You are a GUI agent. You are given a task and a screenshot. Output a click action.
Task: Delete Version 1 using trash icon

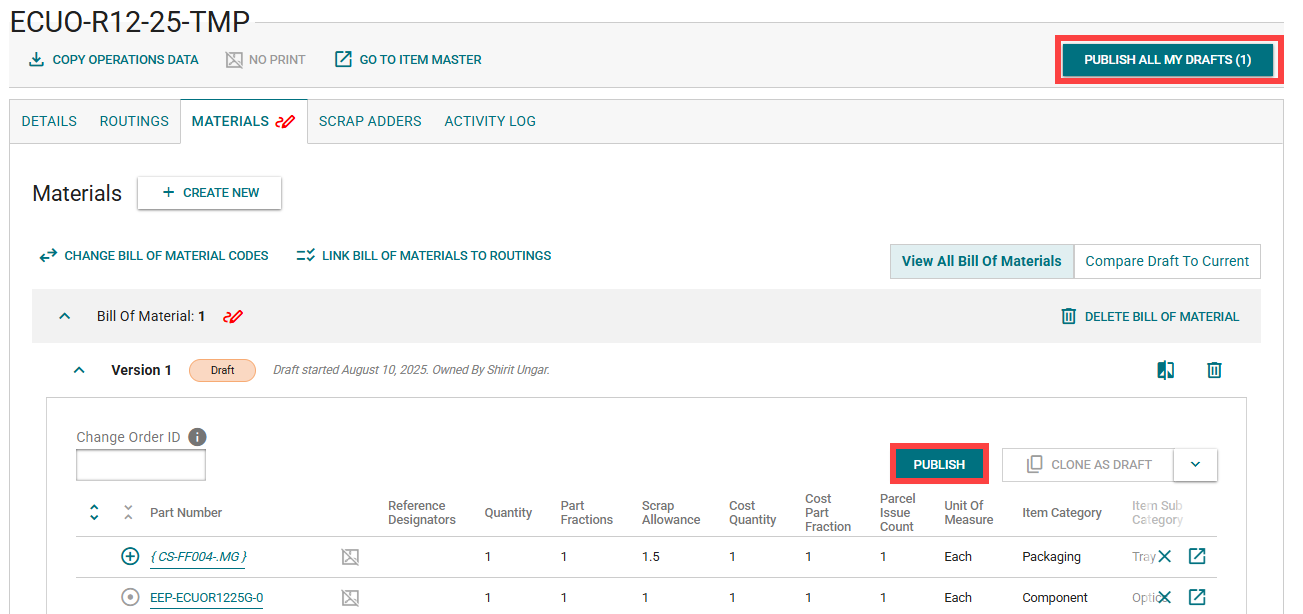[x=1214, y=370]
